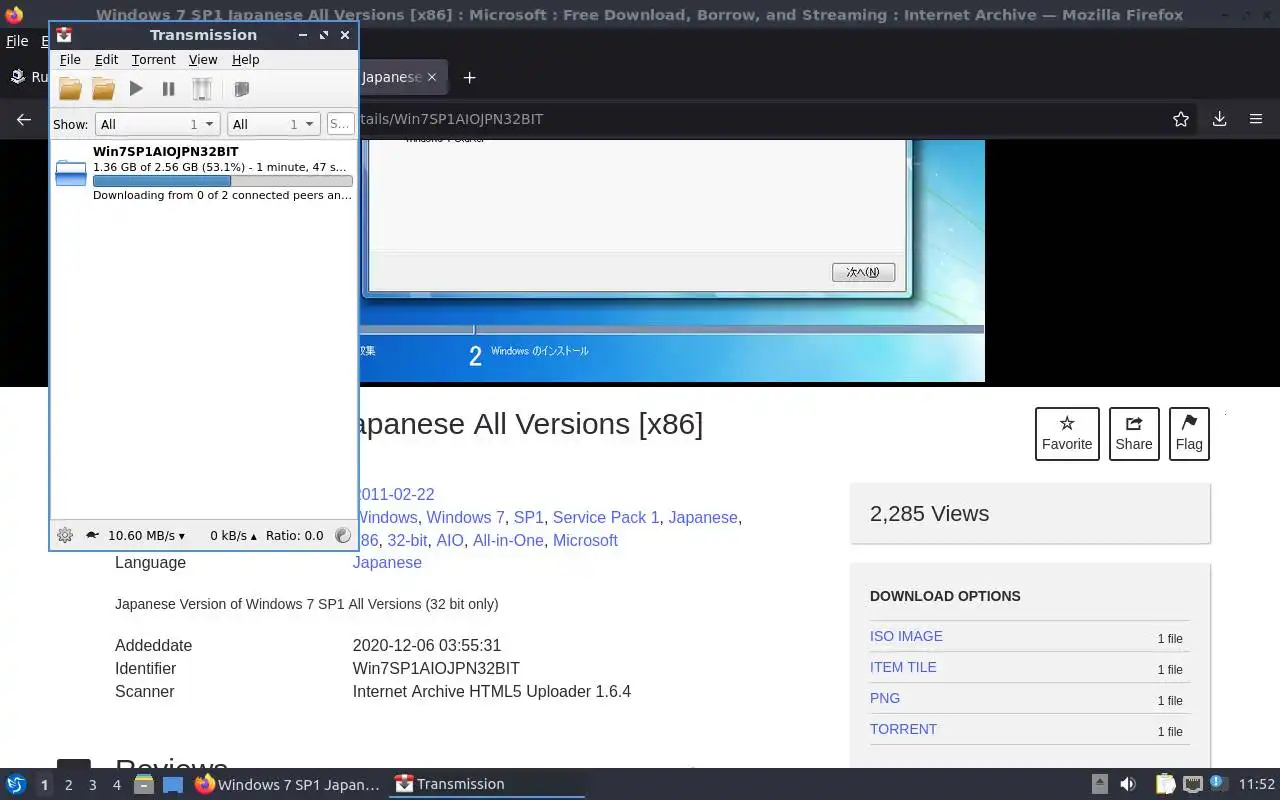Viewport: 1280px width, 800px height.
Task: Click the network tray icon
Action: pos(1192,784)
